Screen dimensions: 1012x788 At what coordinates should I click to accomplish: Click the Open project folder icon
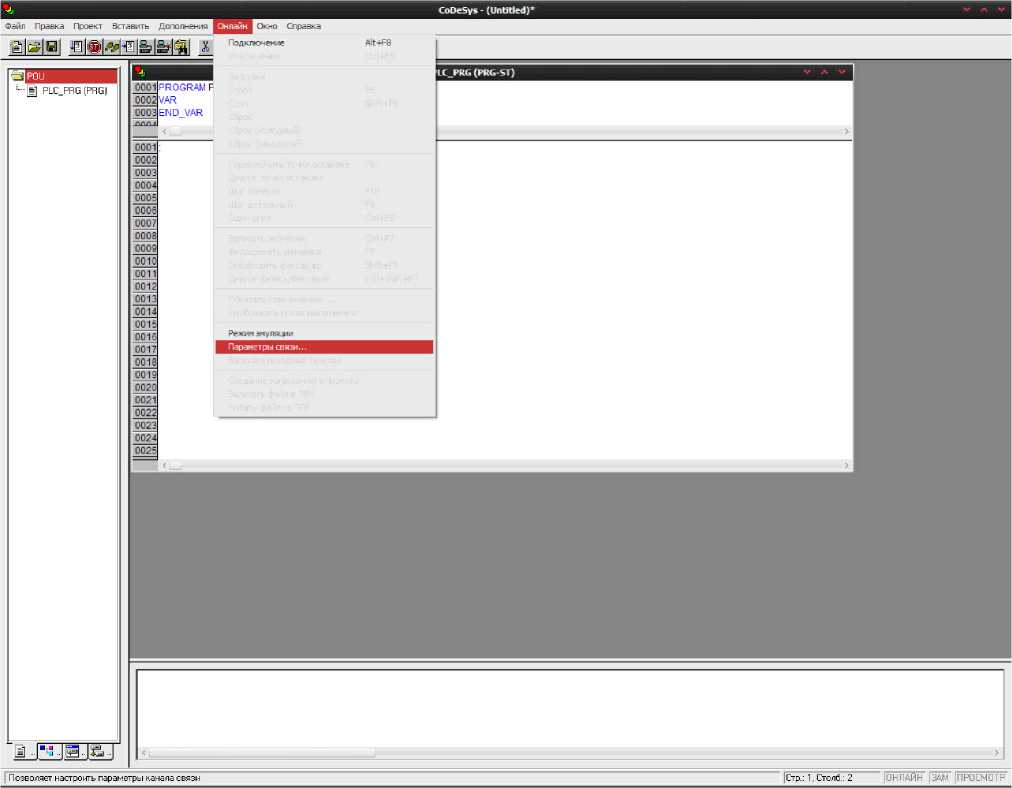[34, 47]
